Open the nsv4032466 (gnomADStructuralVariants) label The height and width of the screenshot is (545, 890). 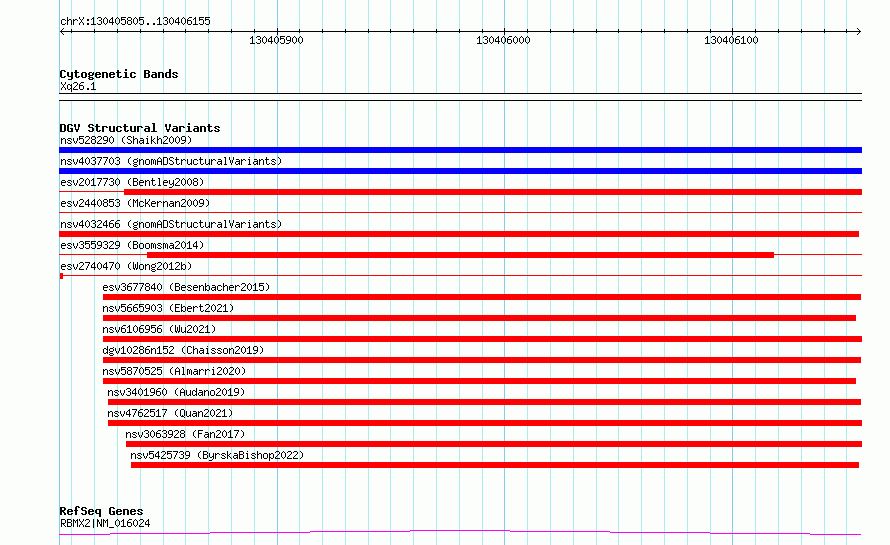click(171, 224)
